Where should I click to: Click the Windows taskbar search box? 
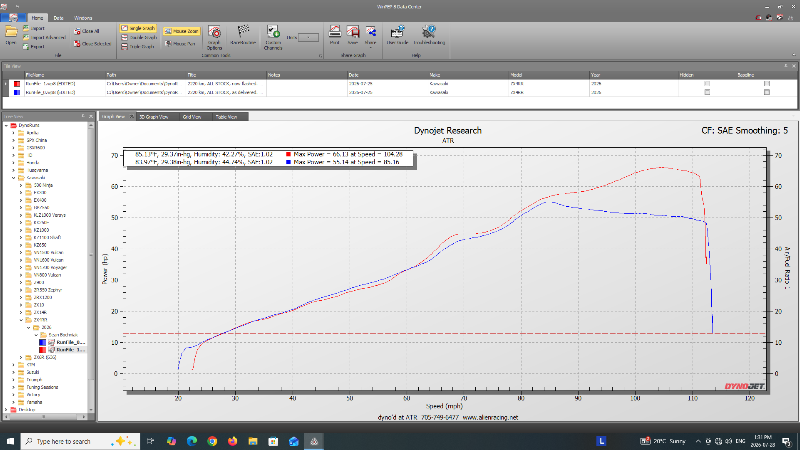[80, 441]
